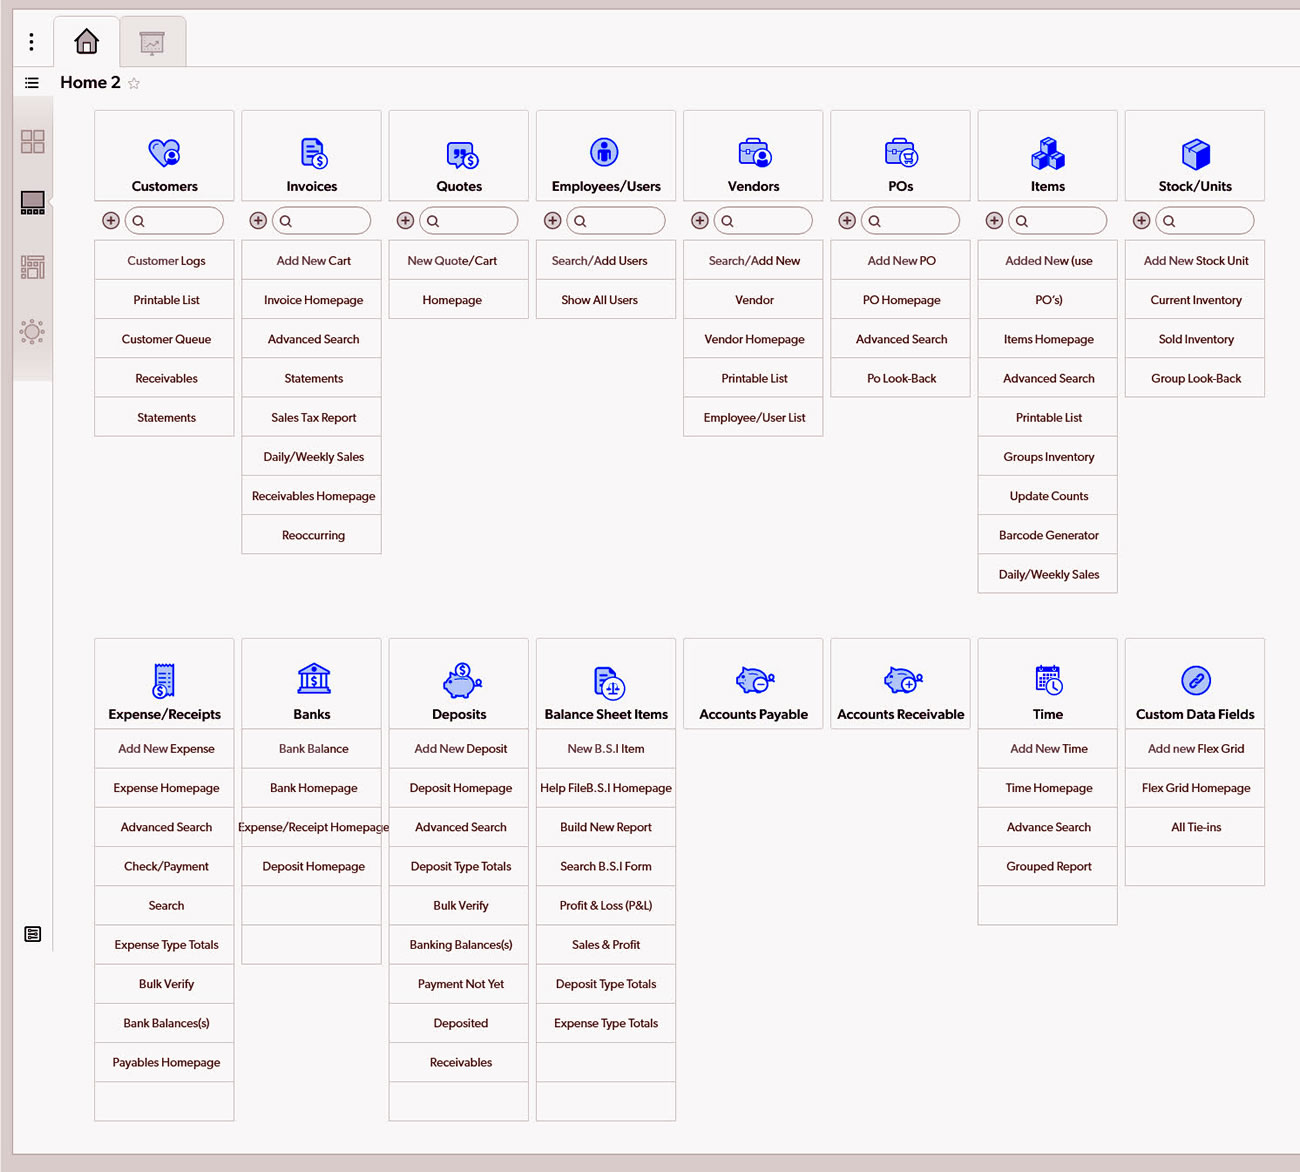Screen dimensions: 1300x1172
Task: Select the grid layout icon in sidebar
Action: point(33,141)
